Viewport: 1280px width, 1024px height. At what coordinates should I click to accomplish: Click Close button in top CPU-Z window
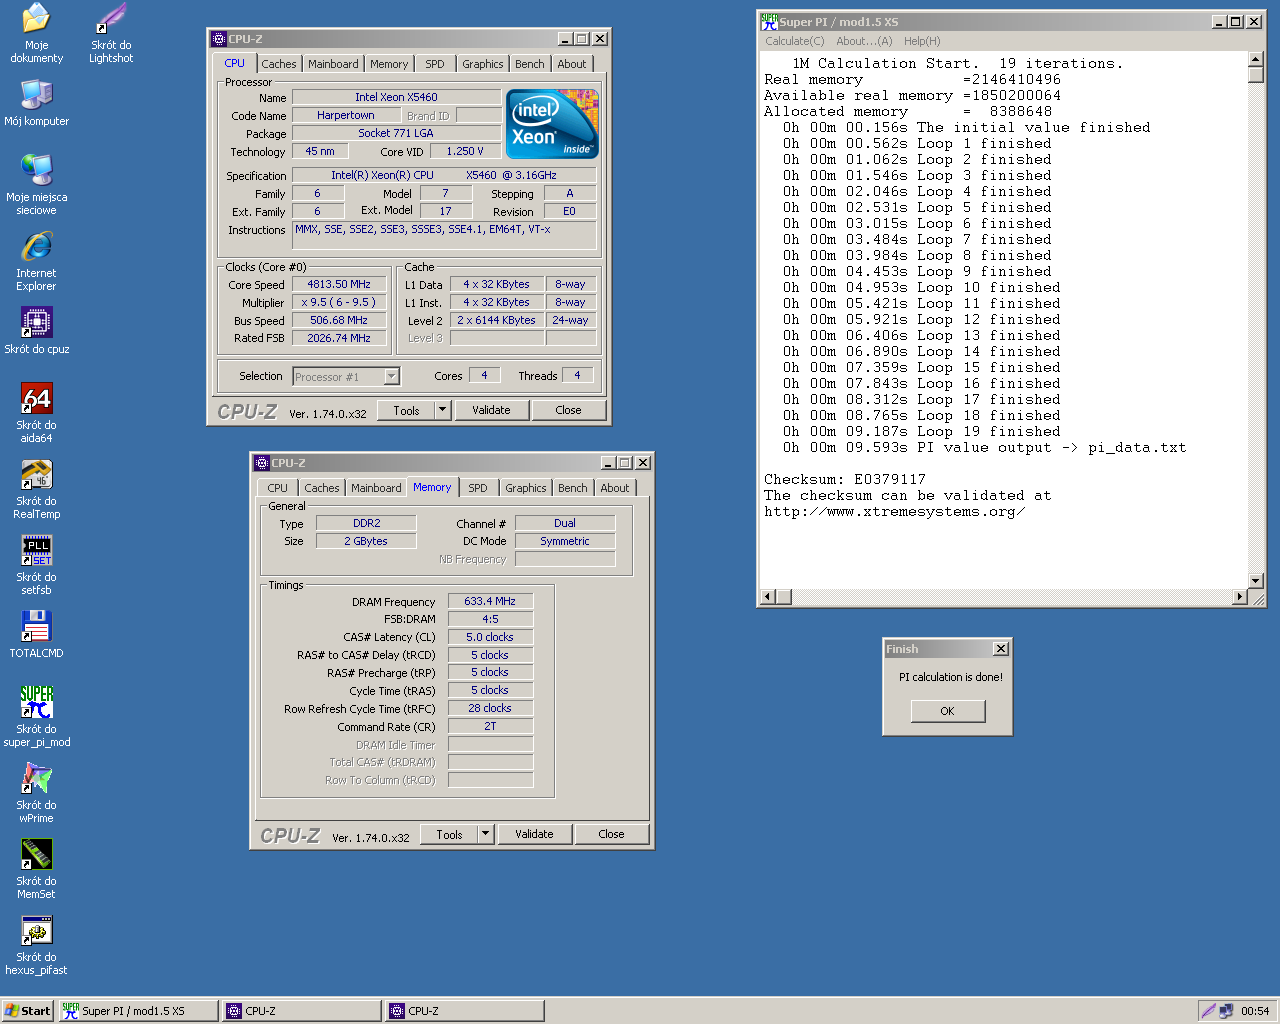[568, 410]
